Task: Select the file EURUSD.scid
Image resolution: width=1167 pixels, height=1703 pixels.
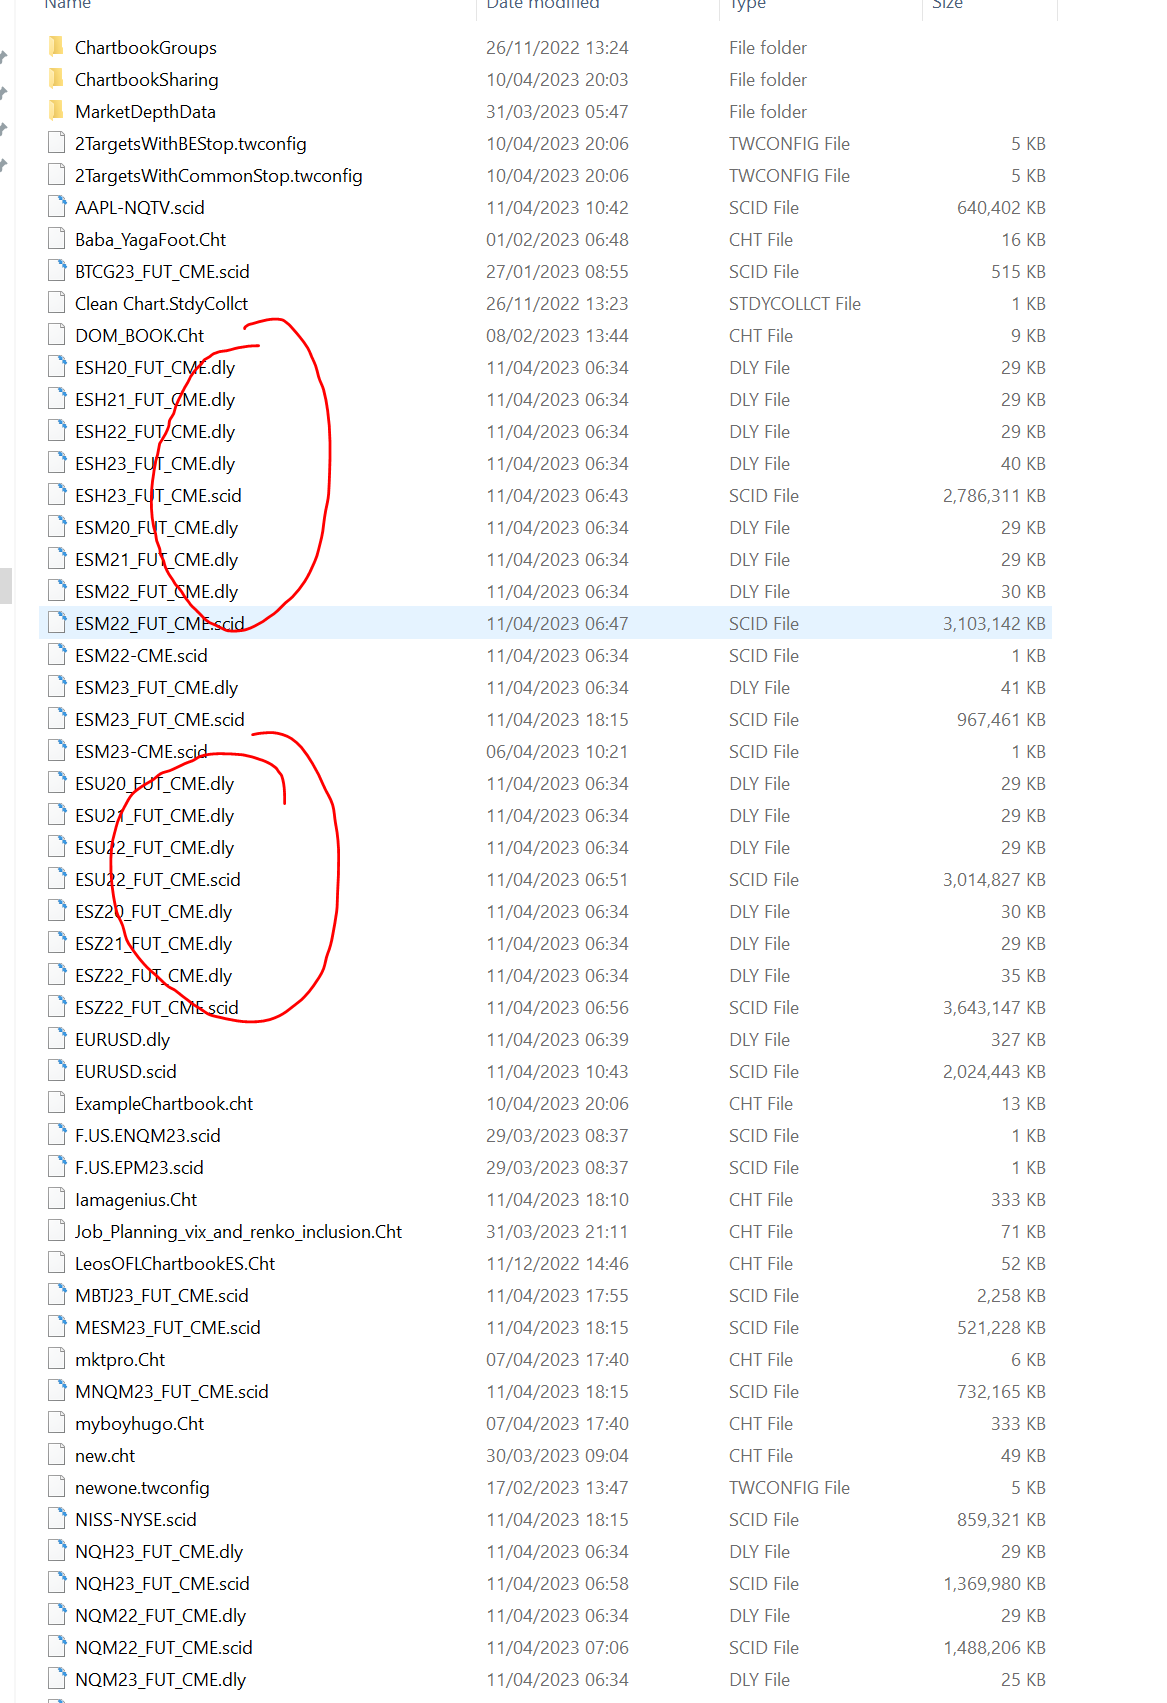Action: point(125,1071)
